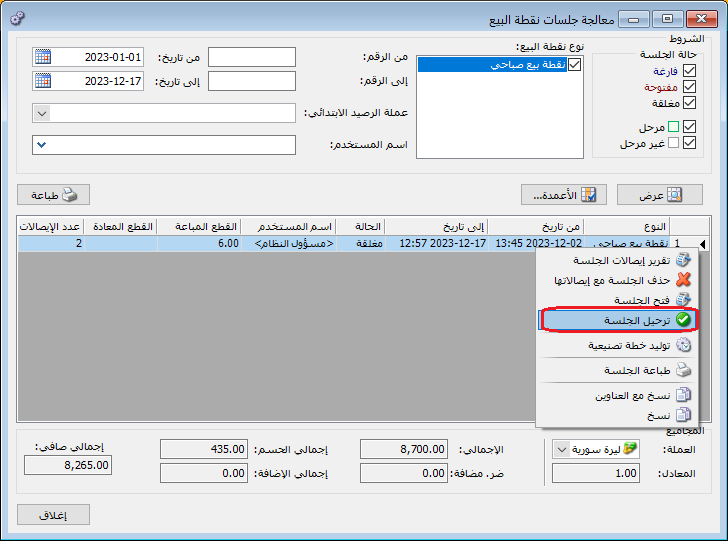Expand the اسم المستخدم dropdown
This screenshot has width=728, height=541.
42,145
